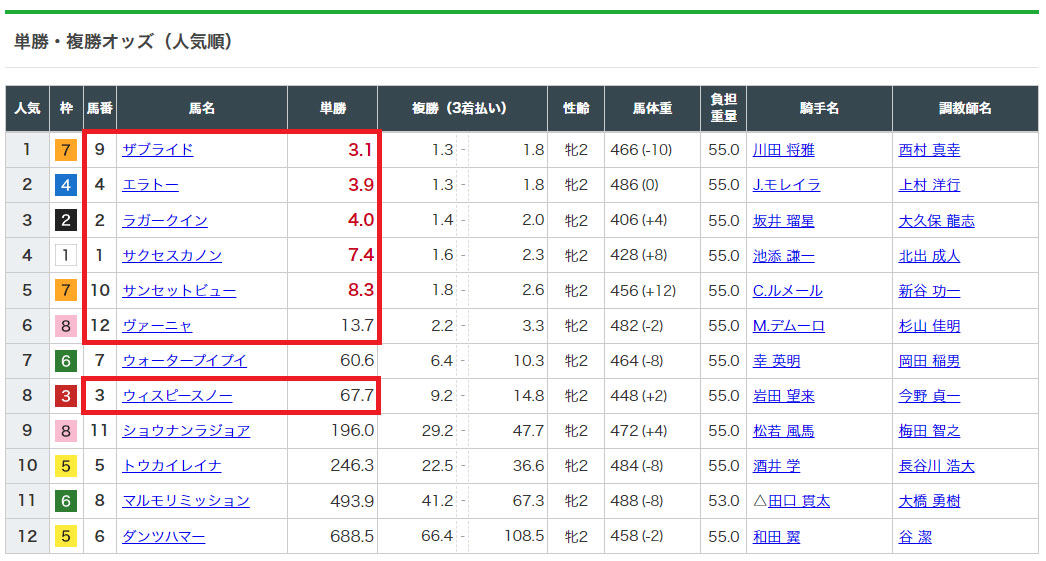This screenshot has width=1046, height=561.
Task: Click jockey J.モレイラ link
Action: [x=786, y=185]
